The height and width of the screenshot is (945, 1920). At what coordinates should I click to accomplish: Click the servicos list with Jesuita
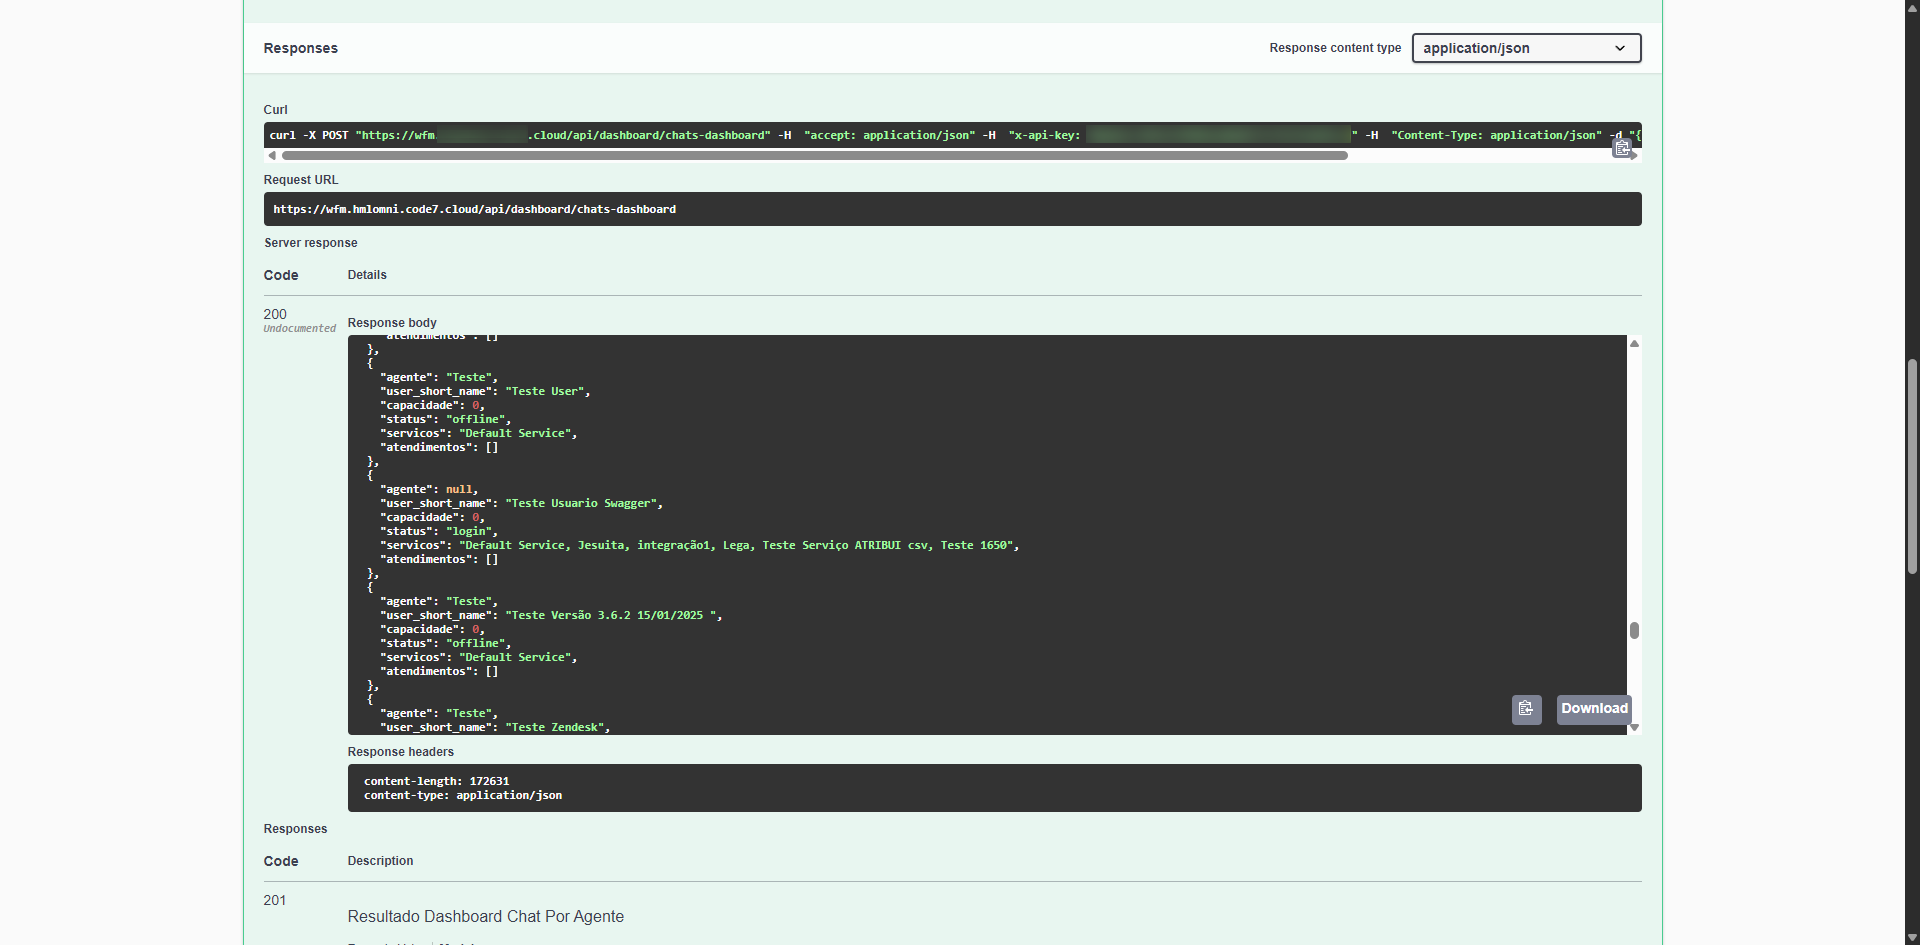736,546
